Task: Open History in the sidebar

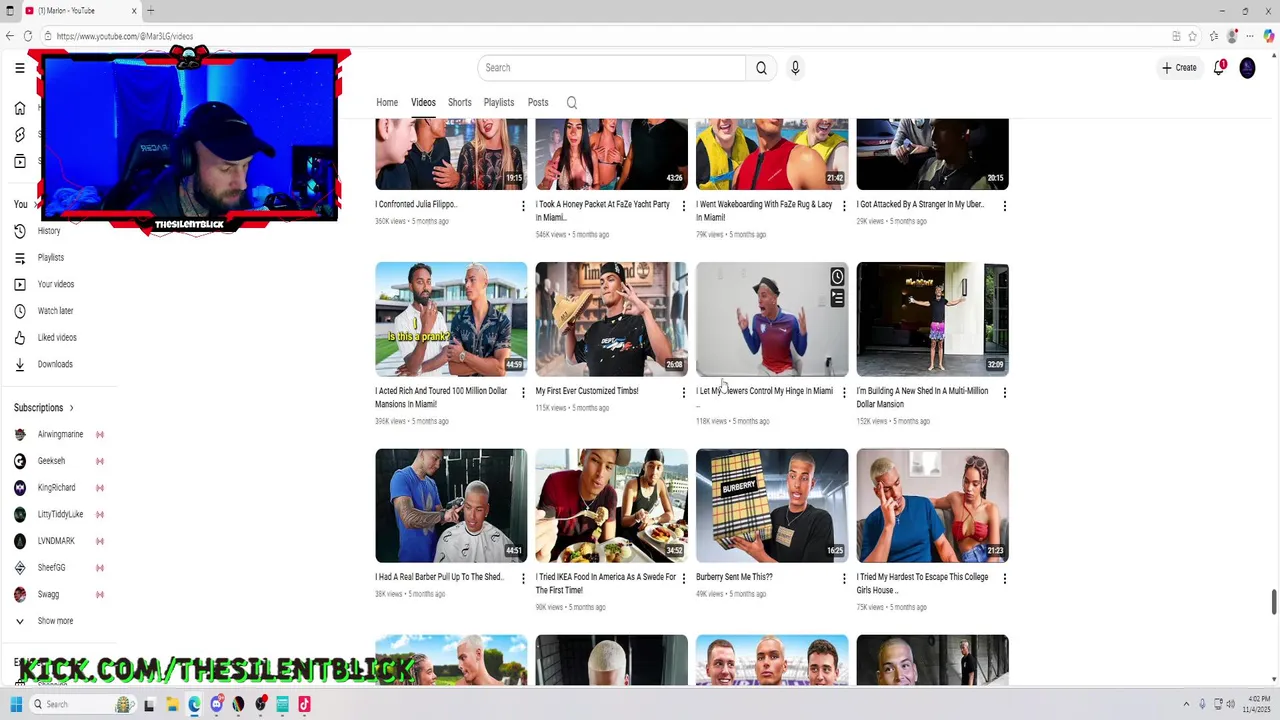Action: (50, 231)
